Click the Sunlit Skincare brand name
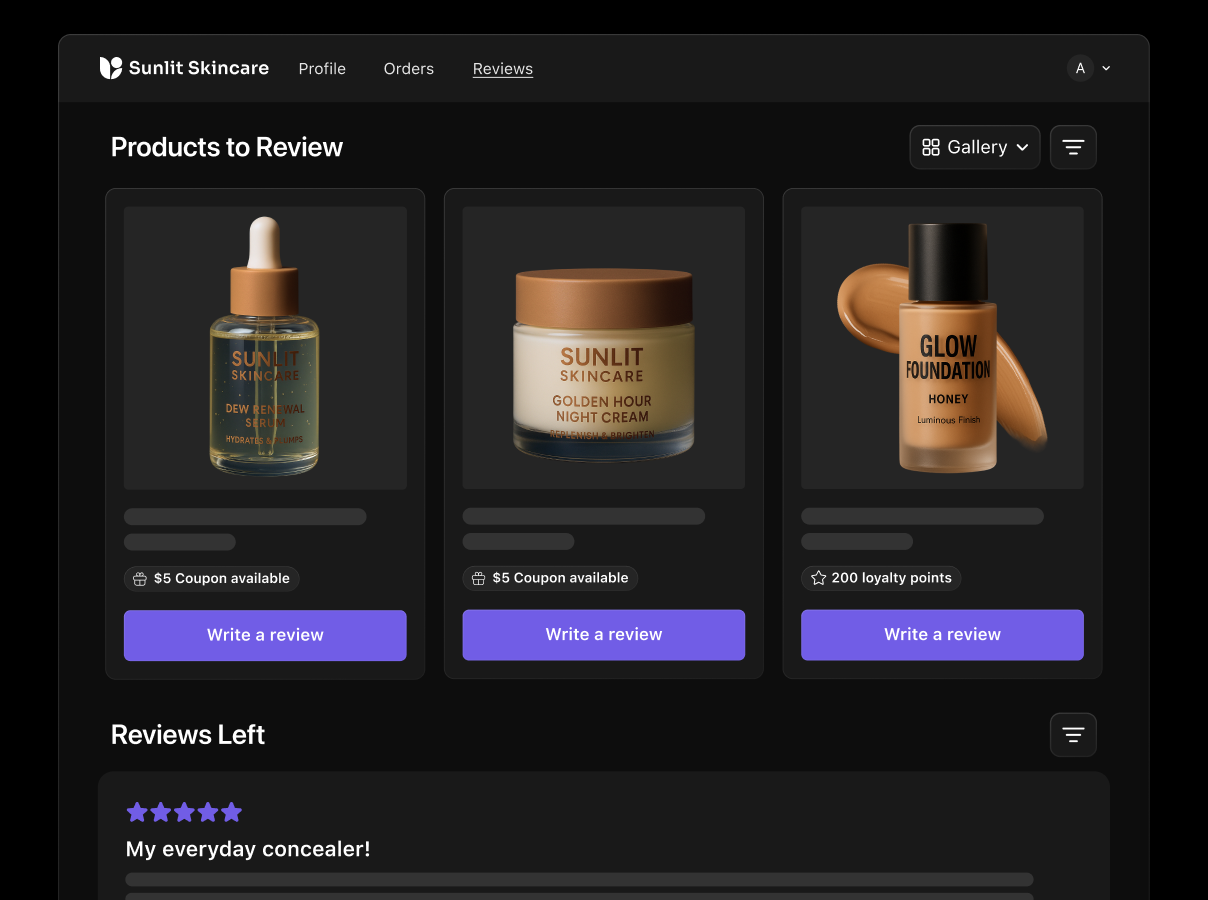Screen dimensions: 1208x900 pos(199,68)
